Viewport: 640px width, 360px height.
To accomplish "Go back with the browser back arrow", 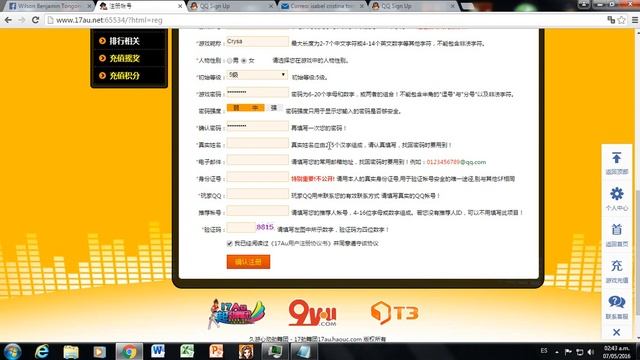I will pyautogui.click(x=8, y=20).
